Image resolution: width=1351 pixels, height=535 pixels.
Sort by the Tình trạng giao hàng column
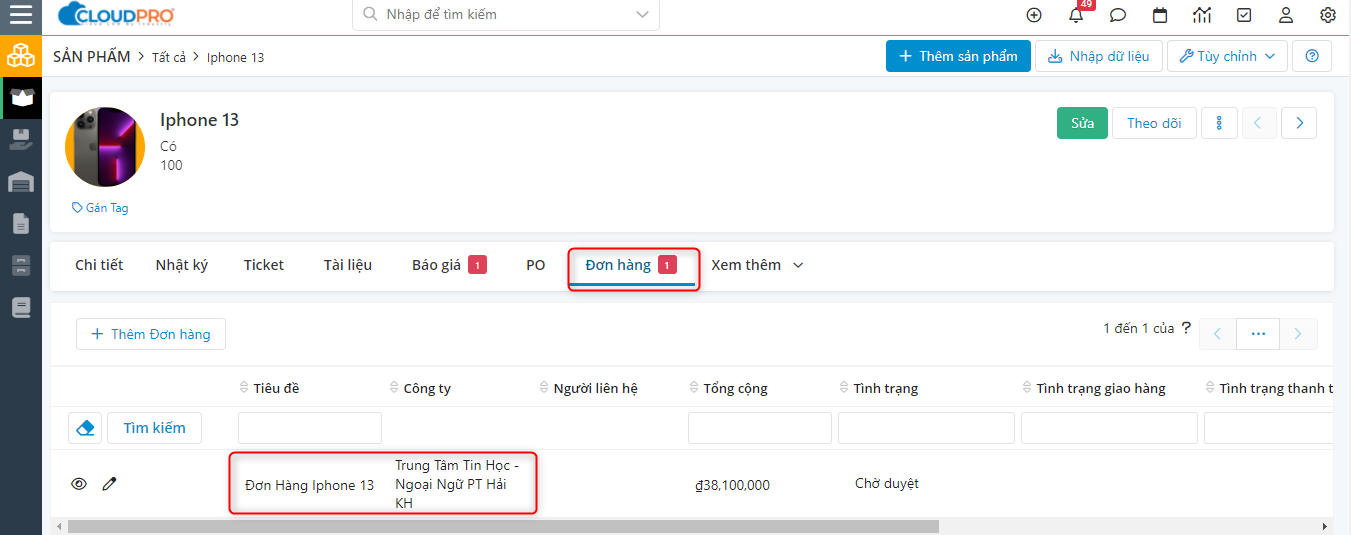point(1094,388)
